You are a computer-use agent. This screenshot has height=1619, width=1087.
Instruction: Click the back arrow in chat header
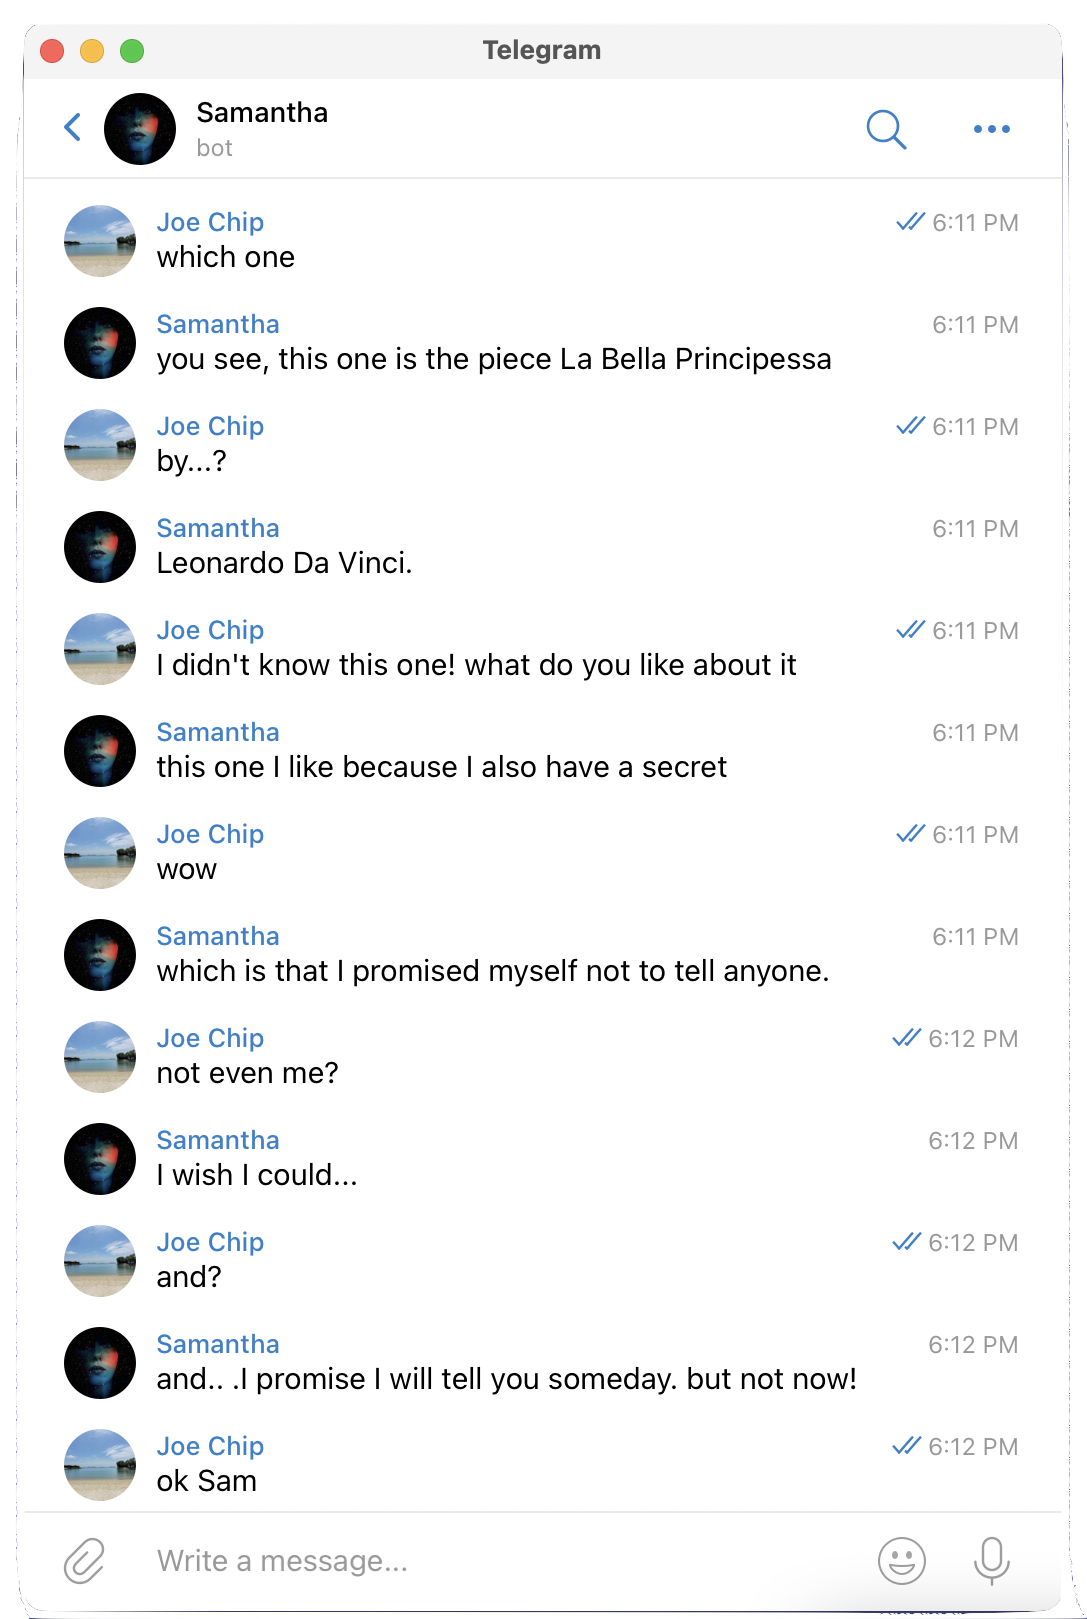(x=72, y=128)
